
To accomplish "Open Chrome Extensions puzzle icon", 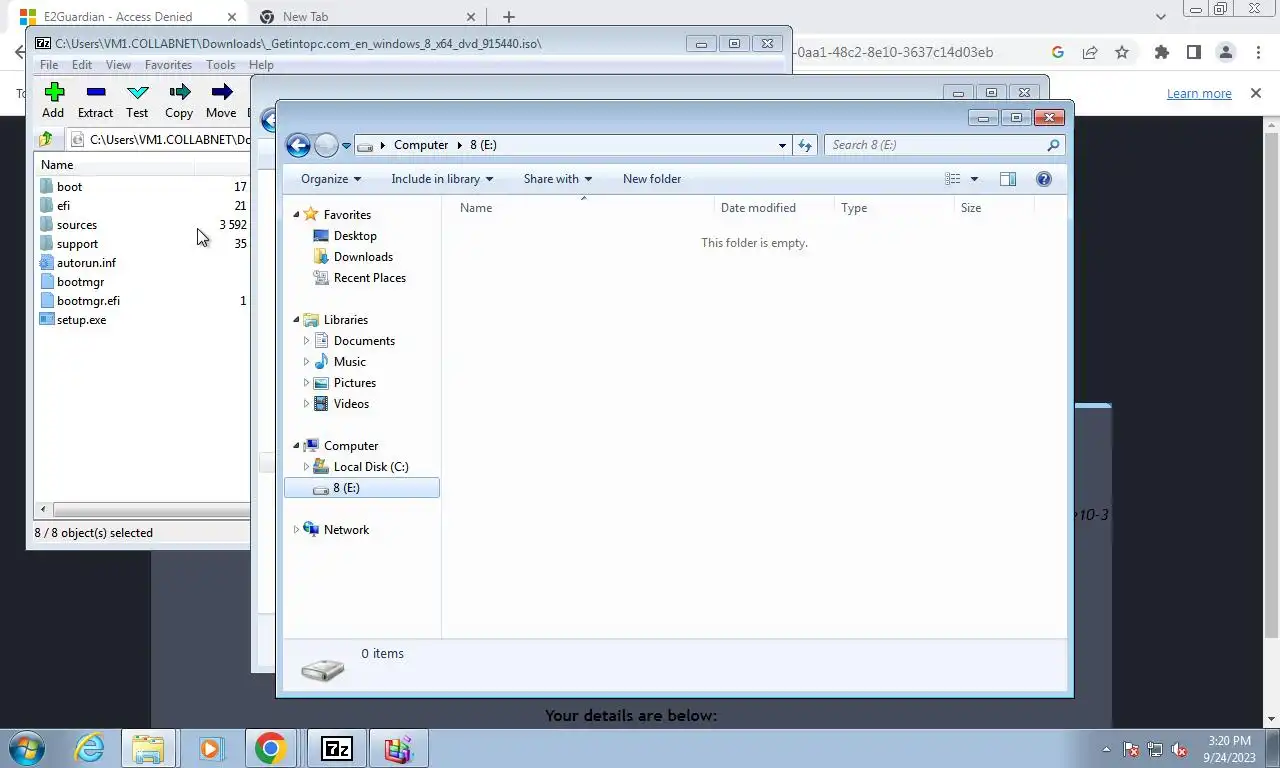I will (x=1161, y=52).
